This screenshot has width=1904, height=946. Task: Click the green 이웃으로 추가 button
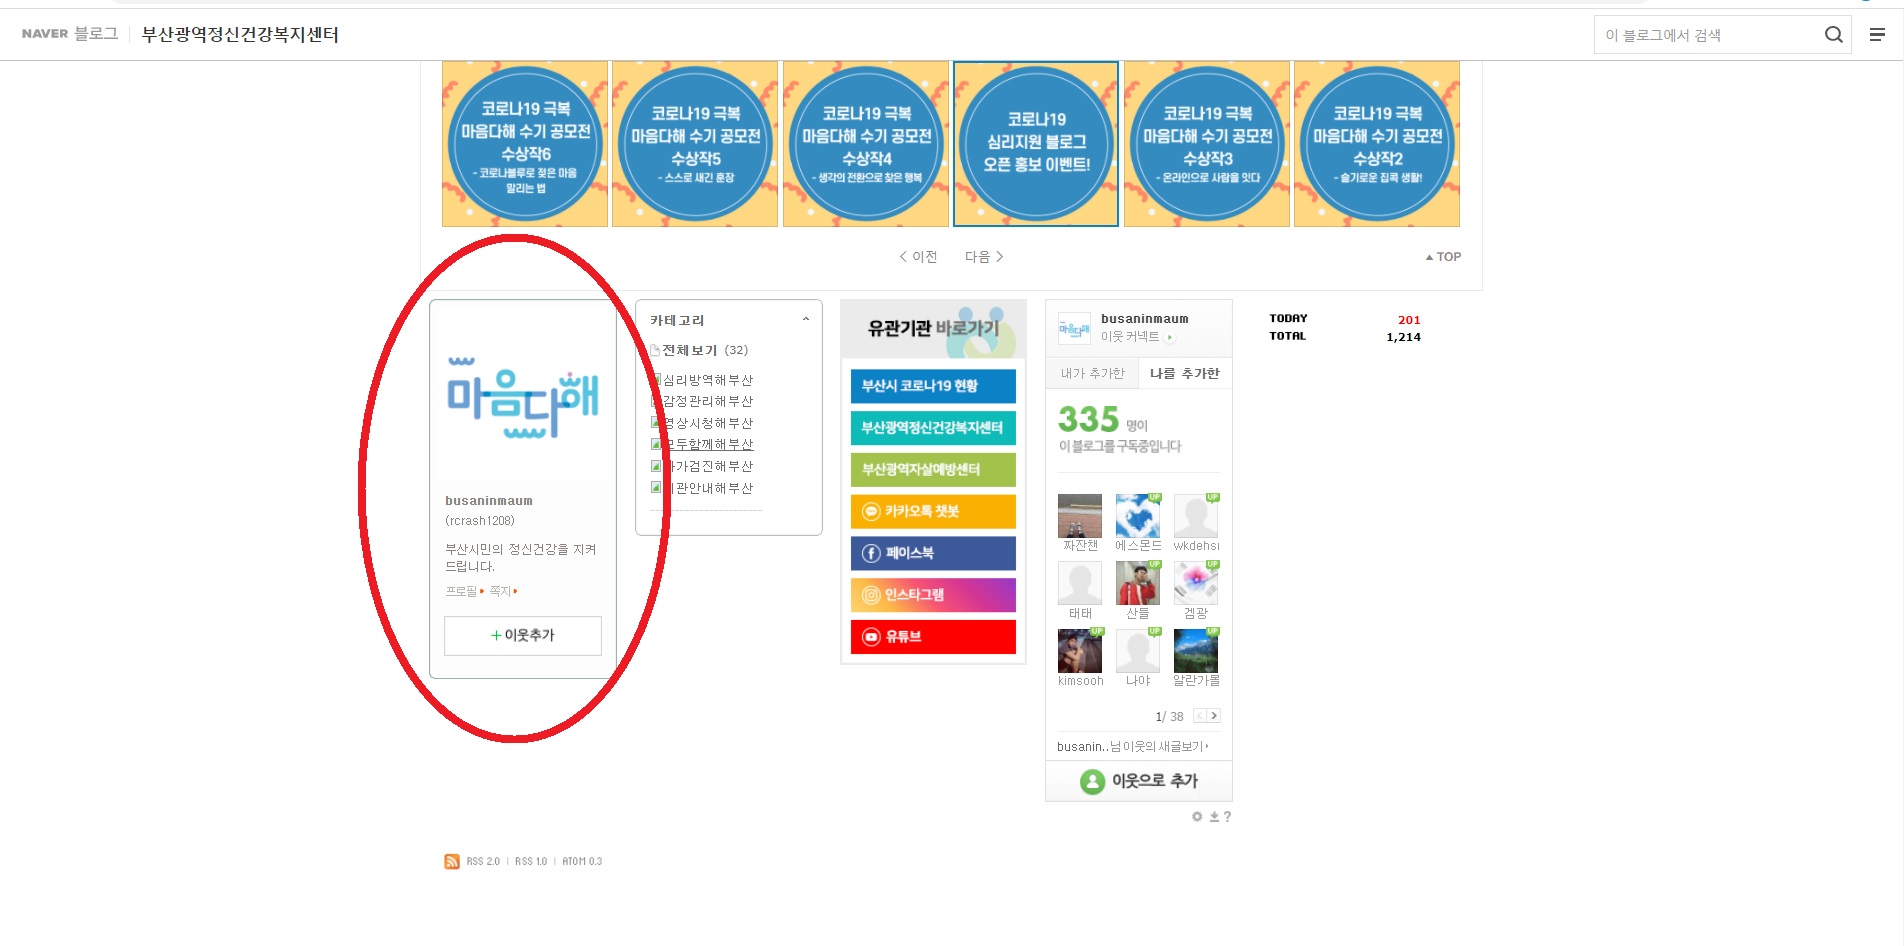pos(1138,781)
